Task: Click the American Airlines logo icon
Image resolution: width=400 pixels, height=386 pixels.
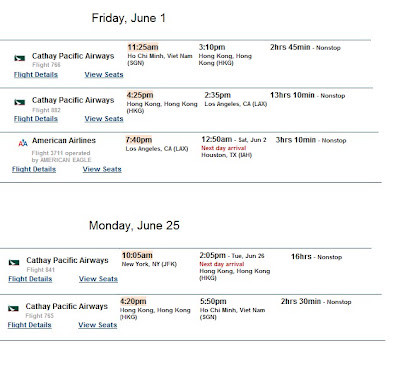Action: [23, 143]
